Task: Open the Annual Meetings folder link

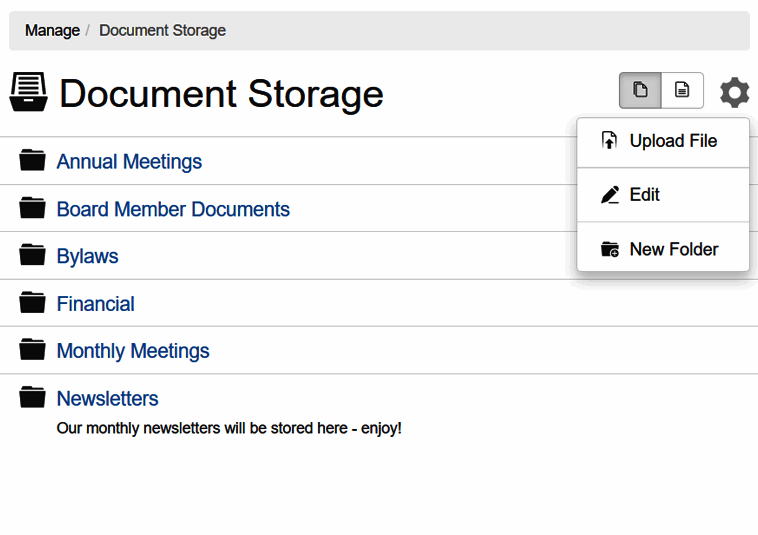Action: click(x=129, y=161)
